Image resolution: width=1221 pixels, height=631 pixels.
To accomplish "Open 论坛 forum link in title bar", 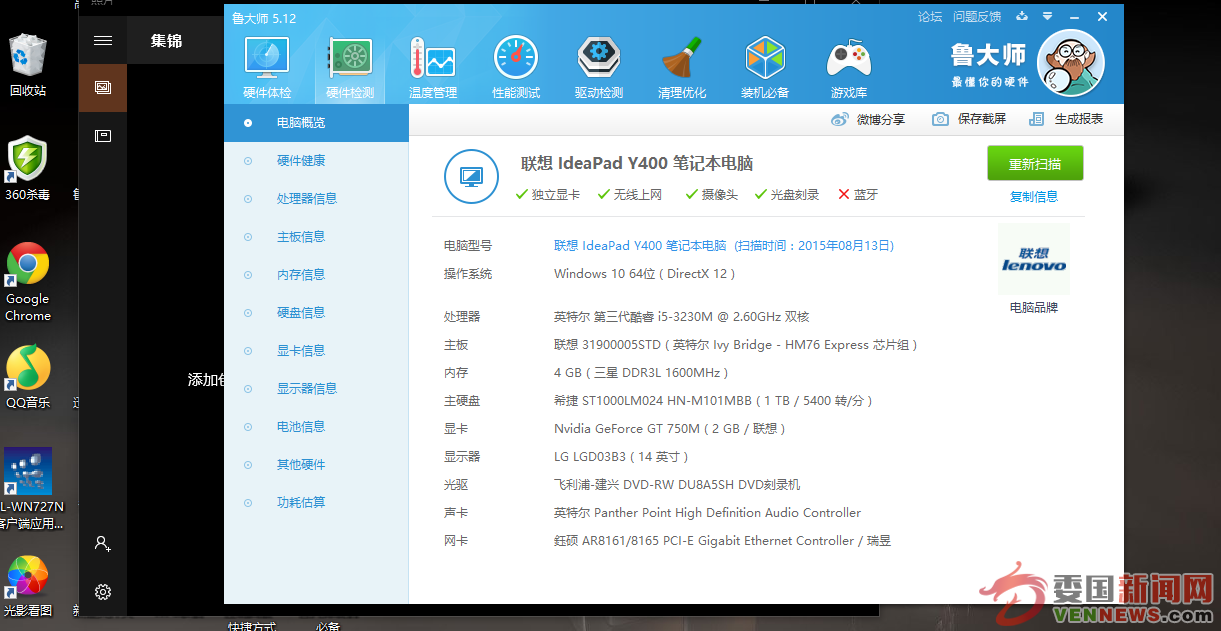I will (x=930, y=17).
